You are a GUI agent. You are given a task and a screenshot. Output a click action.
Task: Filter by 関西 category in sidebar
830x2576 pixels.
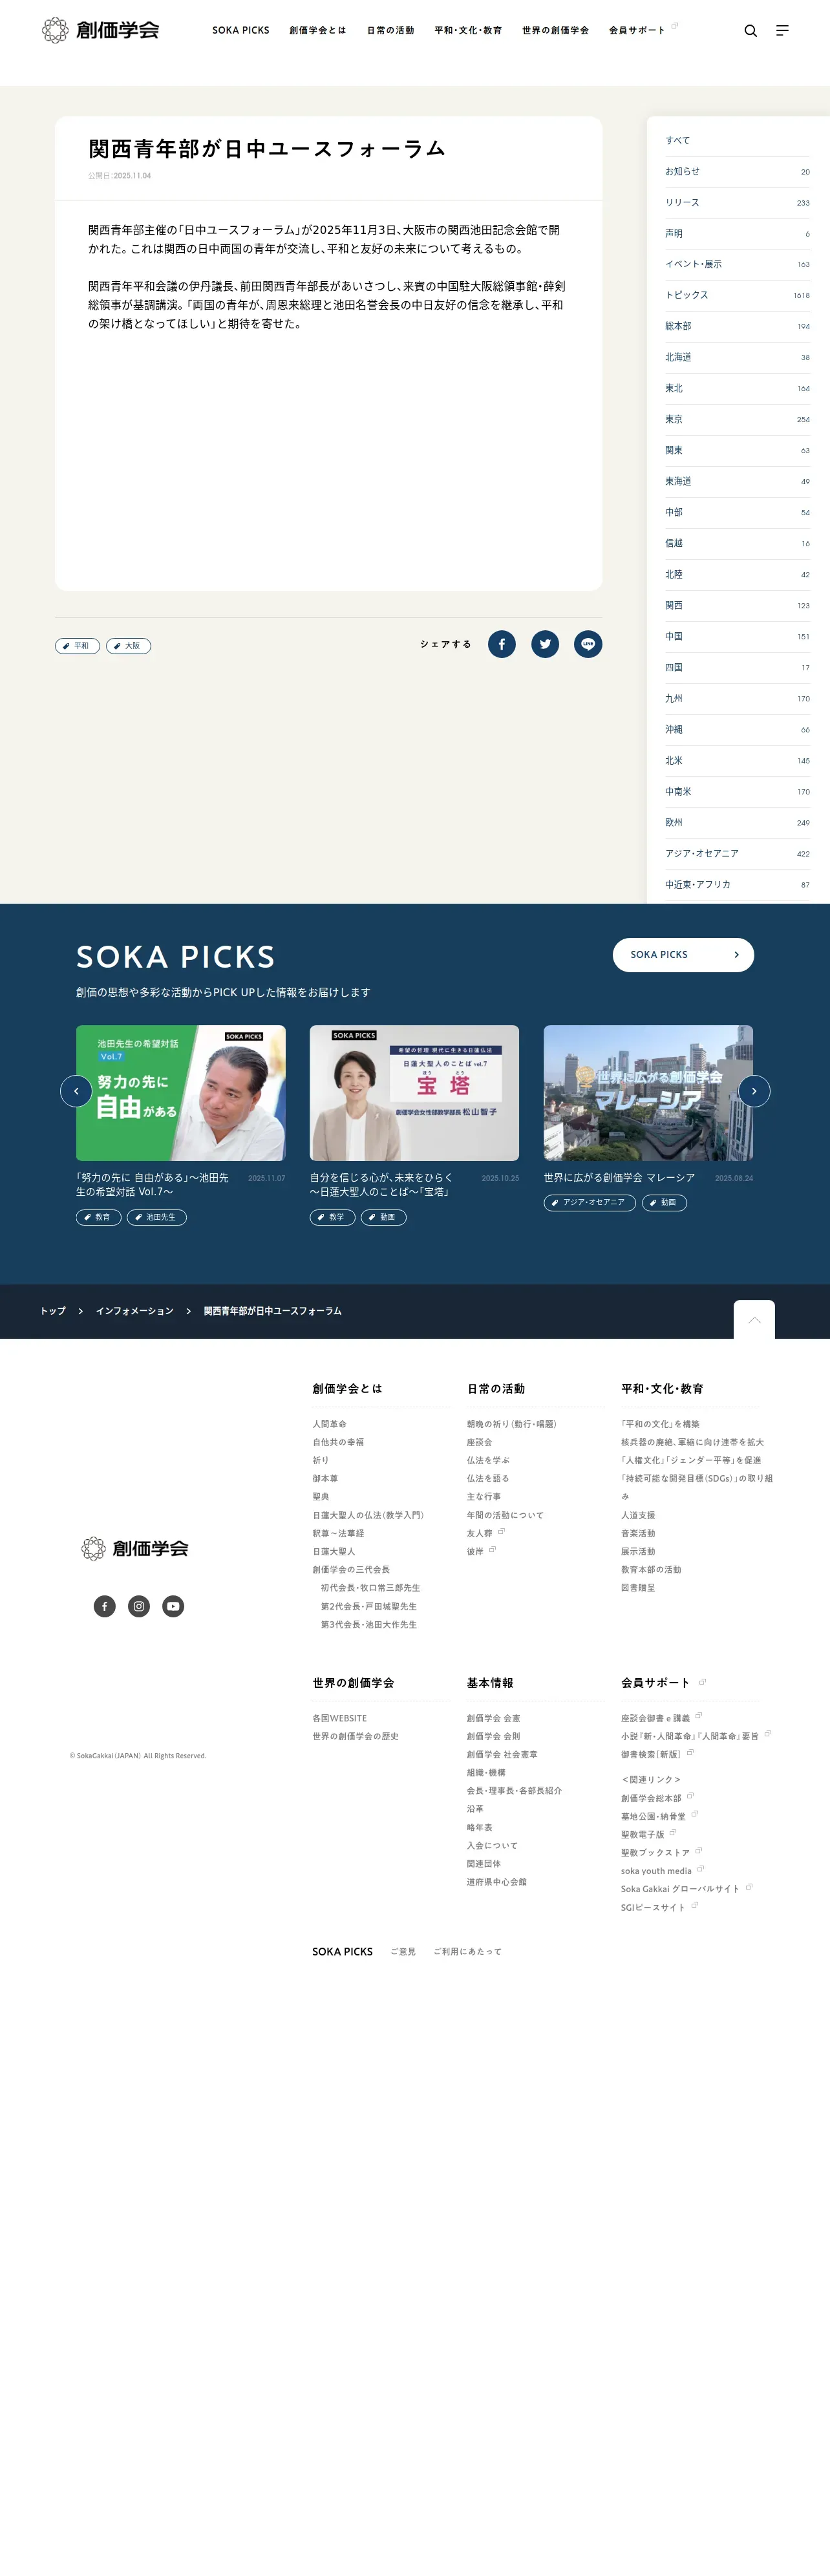737,605
